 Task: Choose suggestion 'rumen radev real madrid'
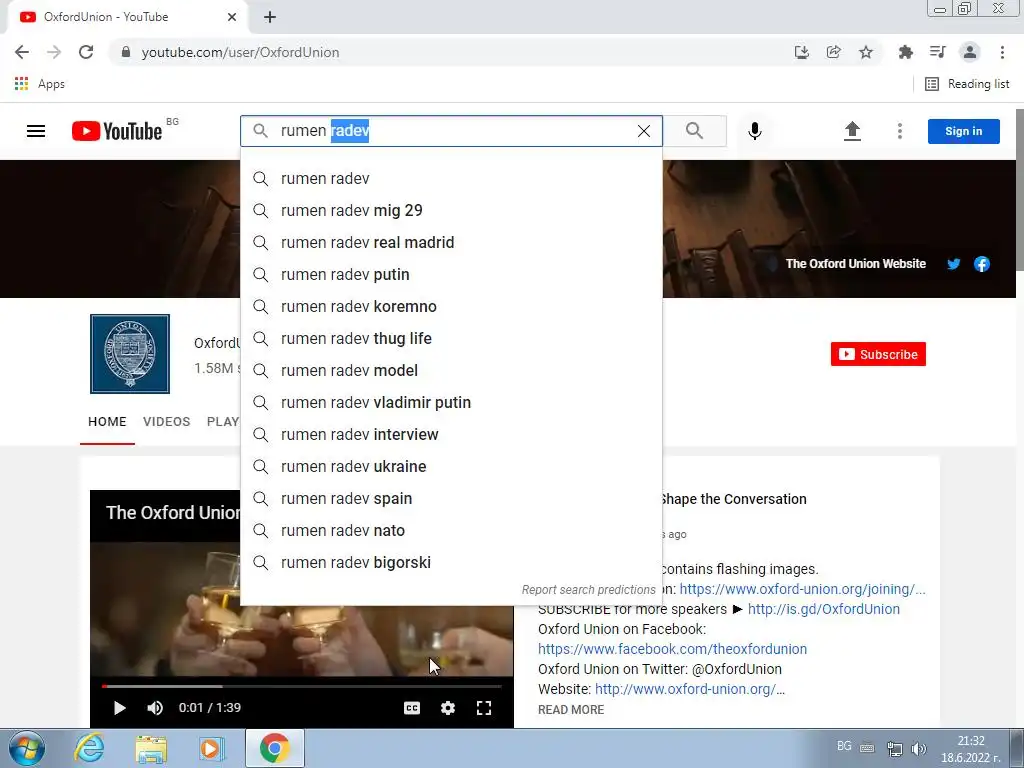pyautogui.click(x=451, y=242)
